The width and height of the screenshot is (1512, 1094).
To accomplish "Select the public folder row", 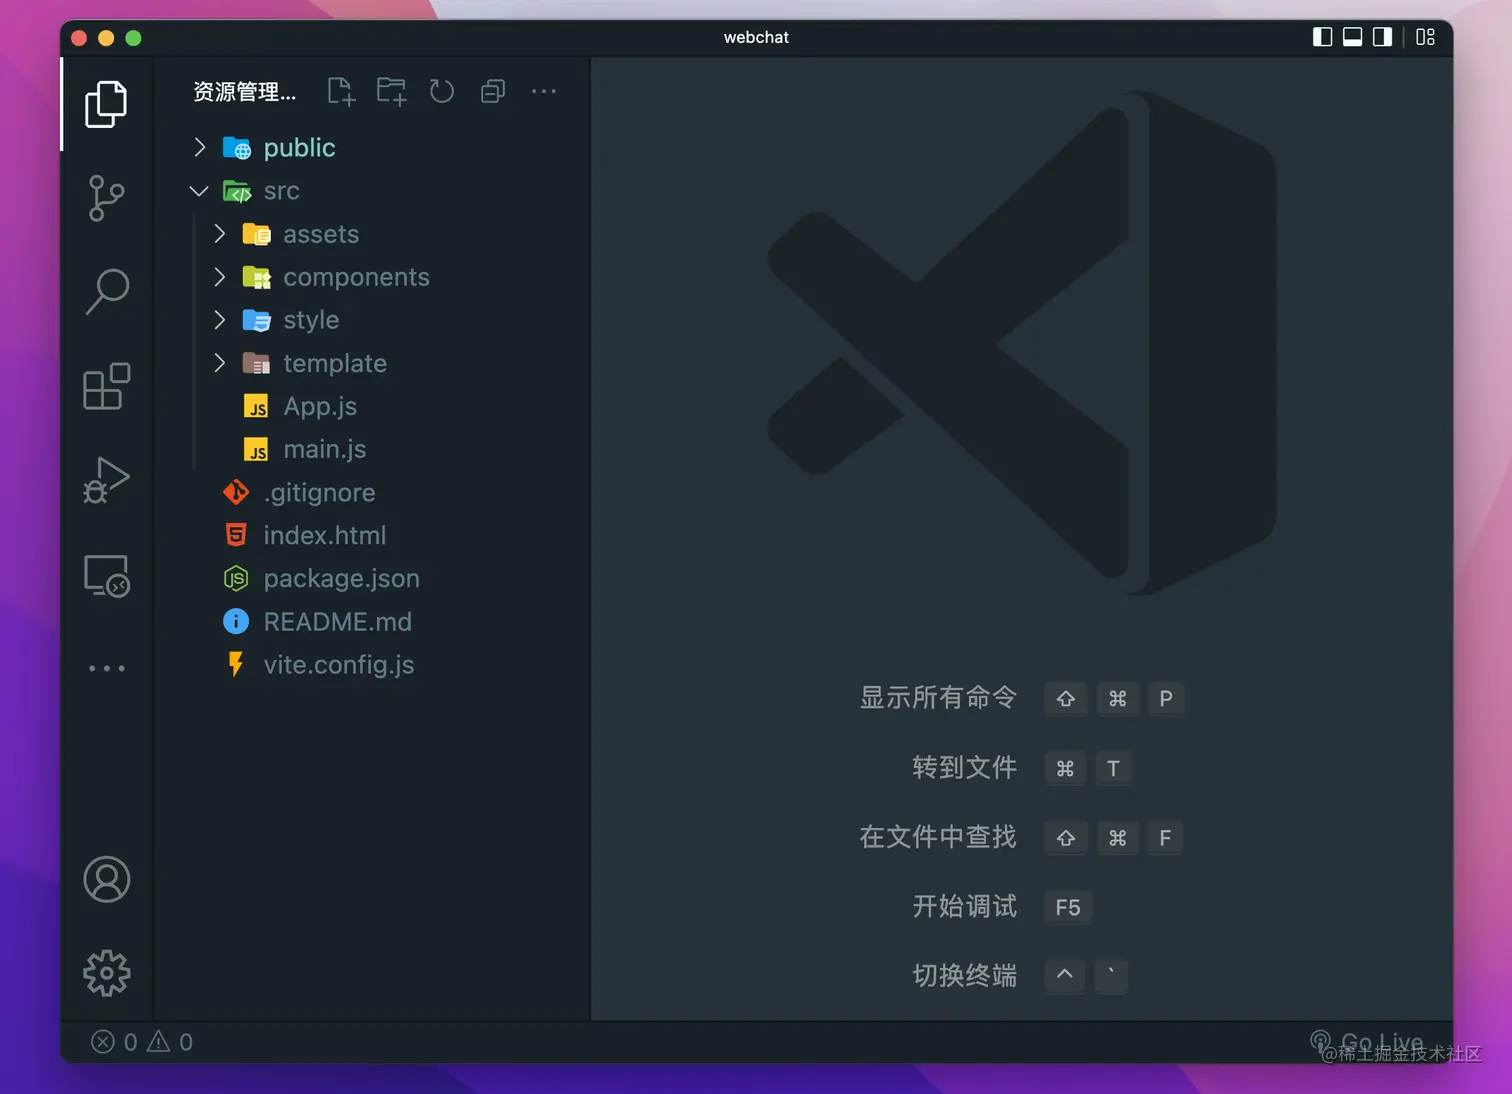I will tap(372, 148).
